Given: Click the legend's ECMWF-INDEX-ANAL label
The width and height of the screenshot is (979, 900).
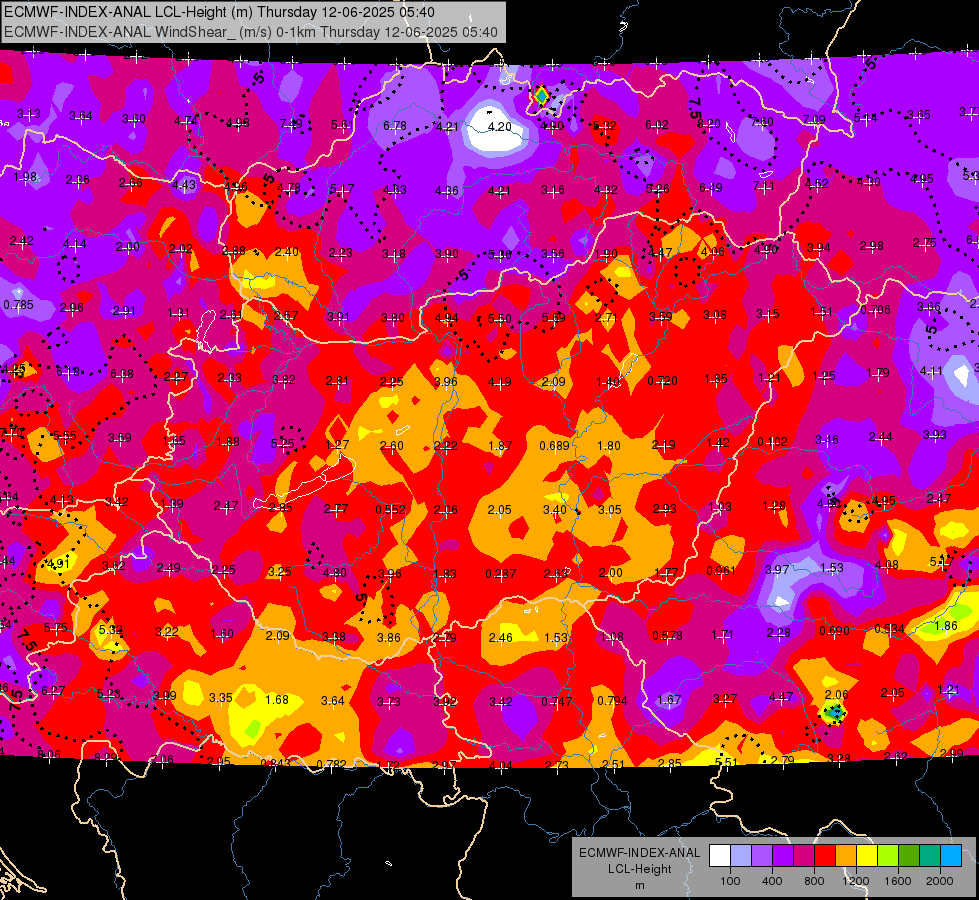Looking at the screenshot, I should [x=639, y=853].
